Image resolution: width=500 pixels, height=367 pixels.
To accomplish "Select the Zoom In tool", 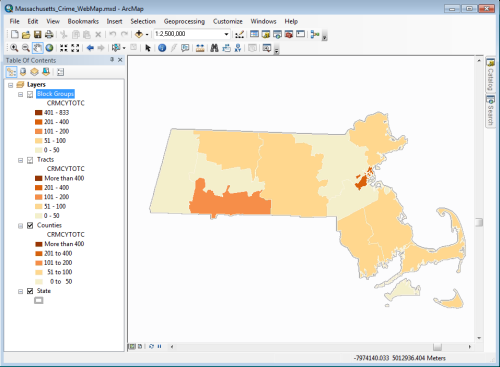I will coord(14,48).
